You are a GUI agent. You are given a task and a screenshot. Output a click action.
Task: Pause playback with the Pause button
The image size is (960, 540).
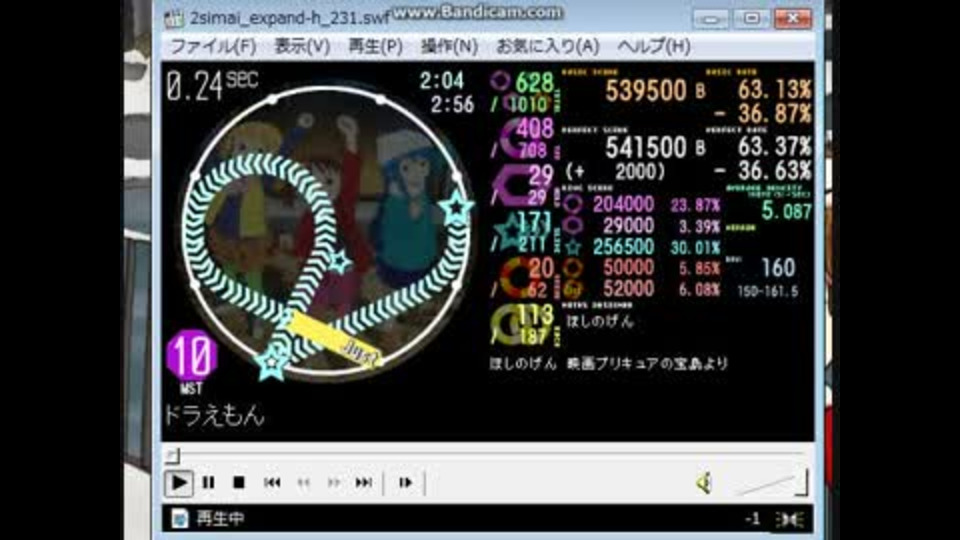point(208,483)
